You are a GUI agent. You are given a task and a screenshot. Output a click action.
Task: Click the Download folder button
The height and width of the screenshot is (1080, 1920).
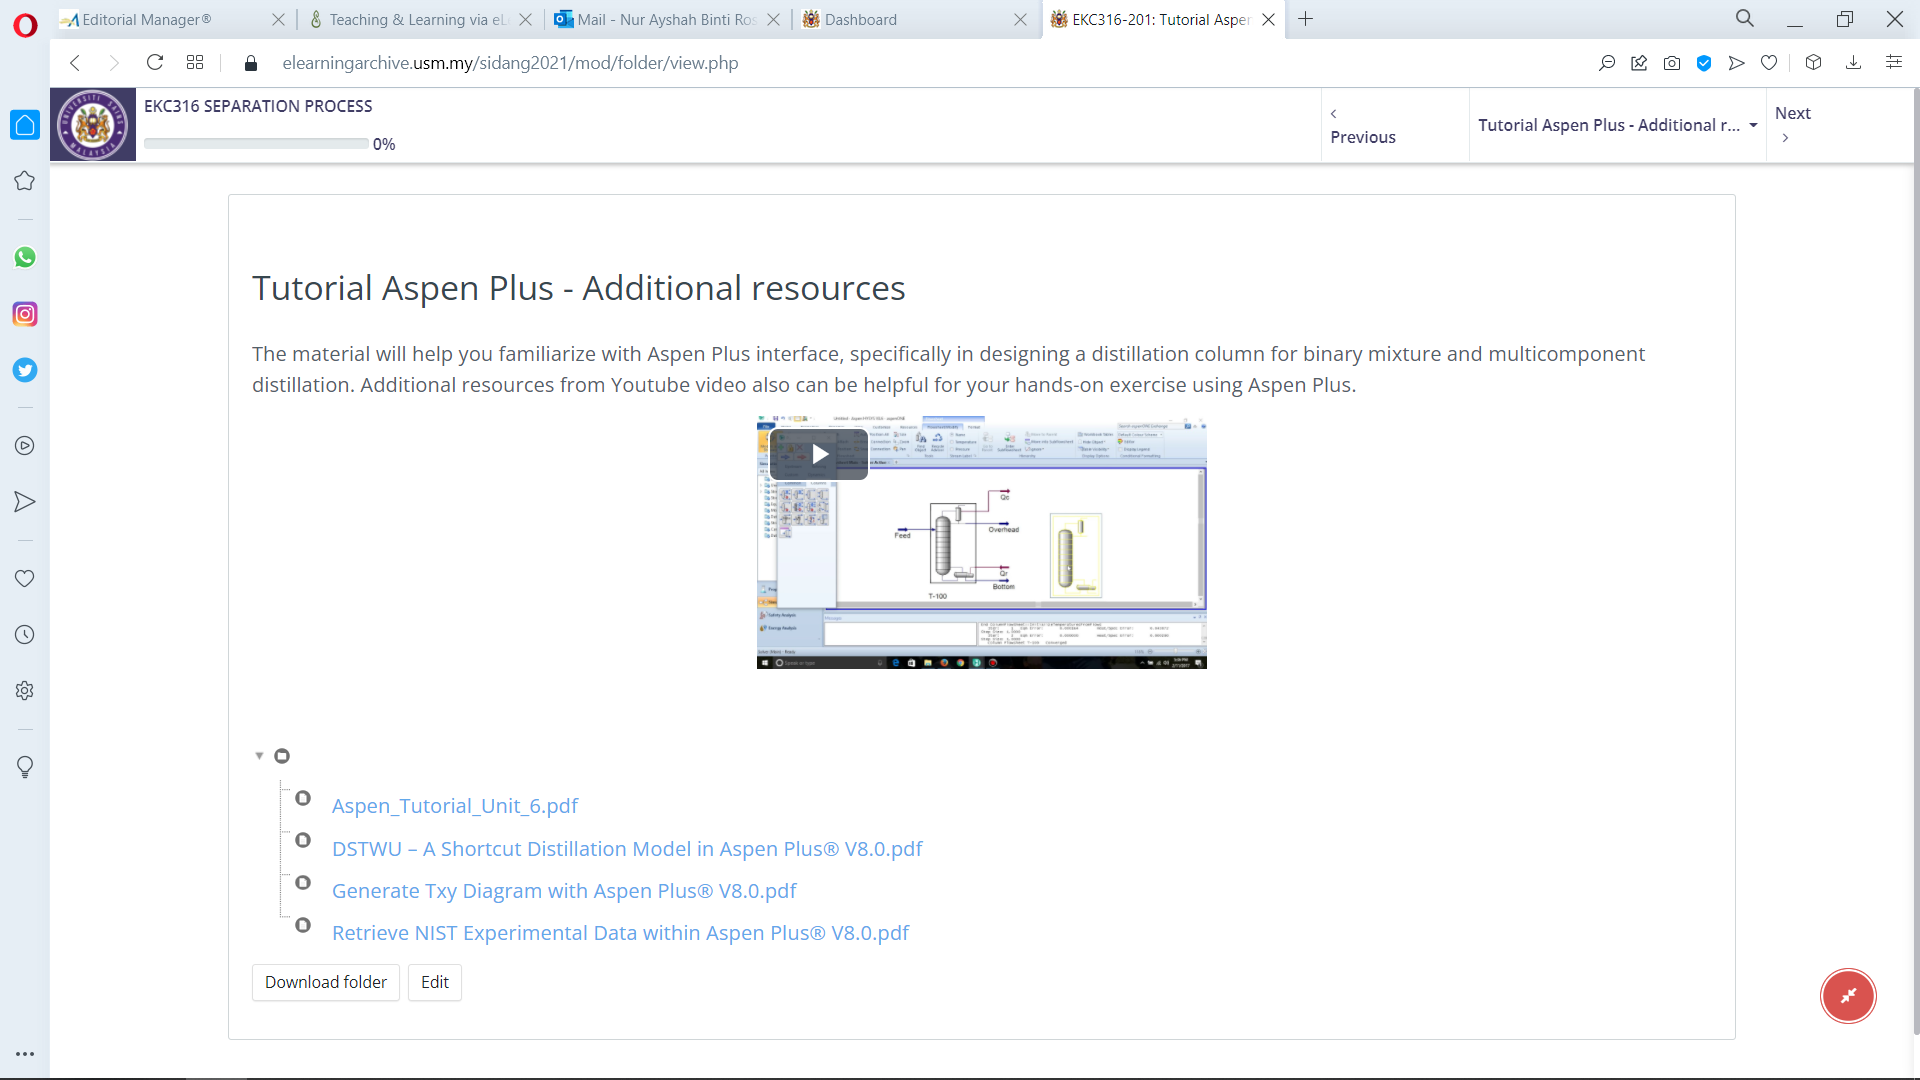(x=326, y=981)
